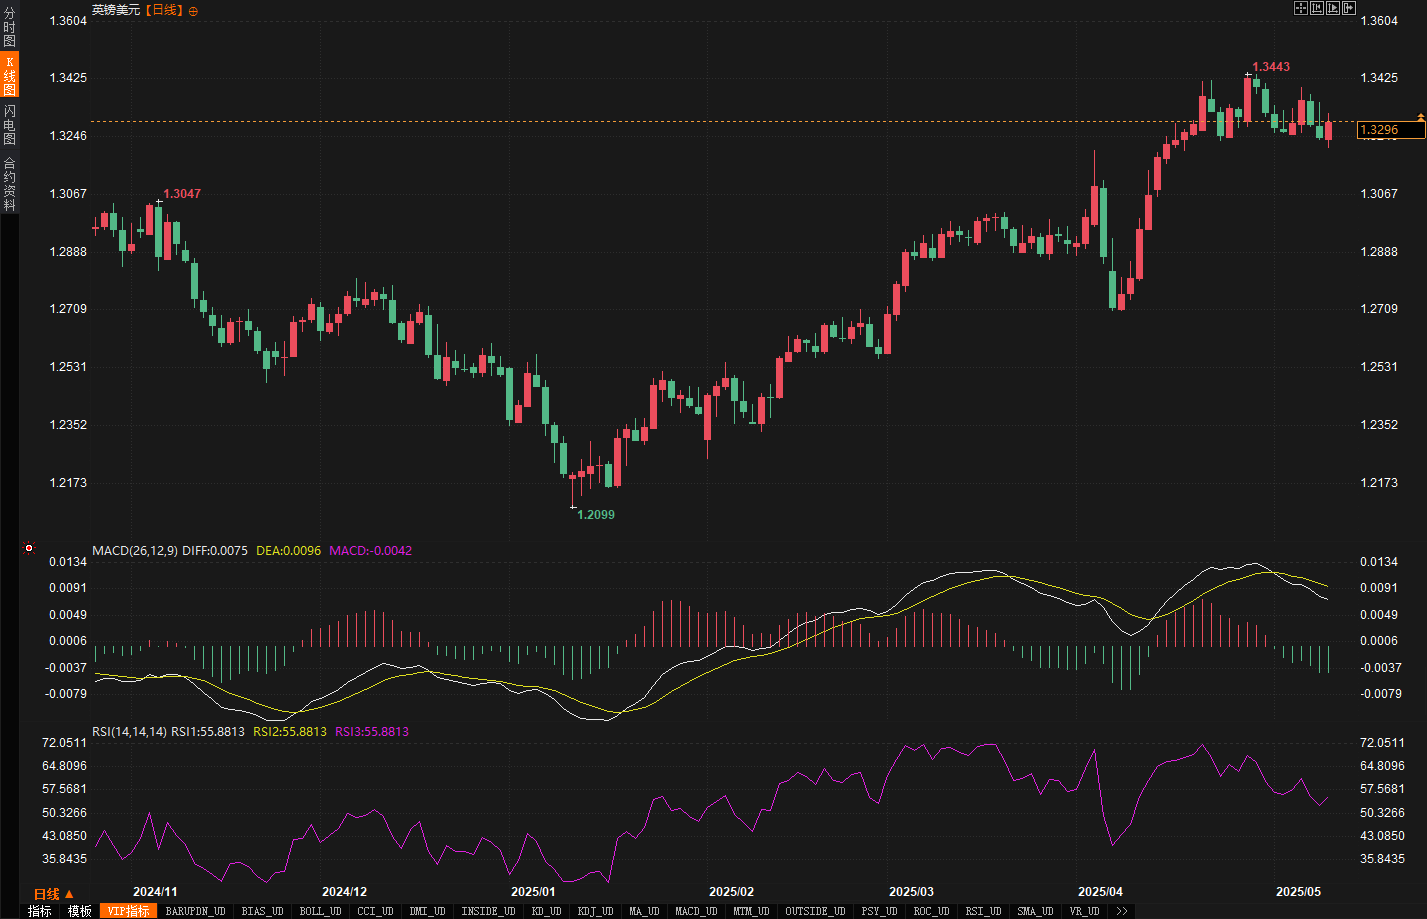Apply the VR_UD indicator

[1084, 911]
